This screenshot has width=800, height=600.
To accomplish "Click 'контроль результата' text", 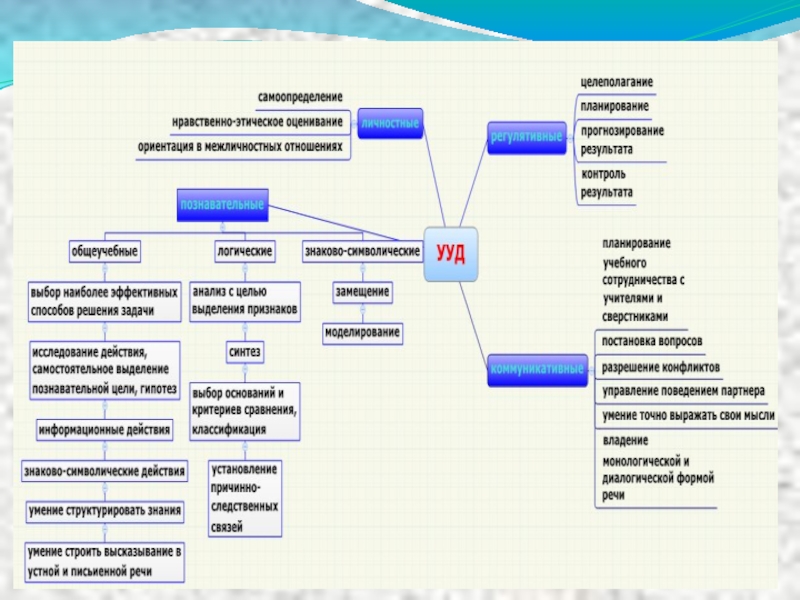I will (607, 183).
